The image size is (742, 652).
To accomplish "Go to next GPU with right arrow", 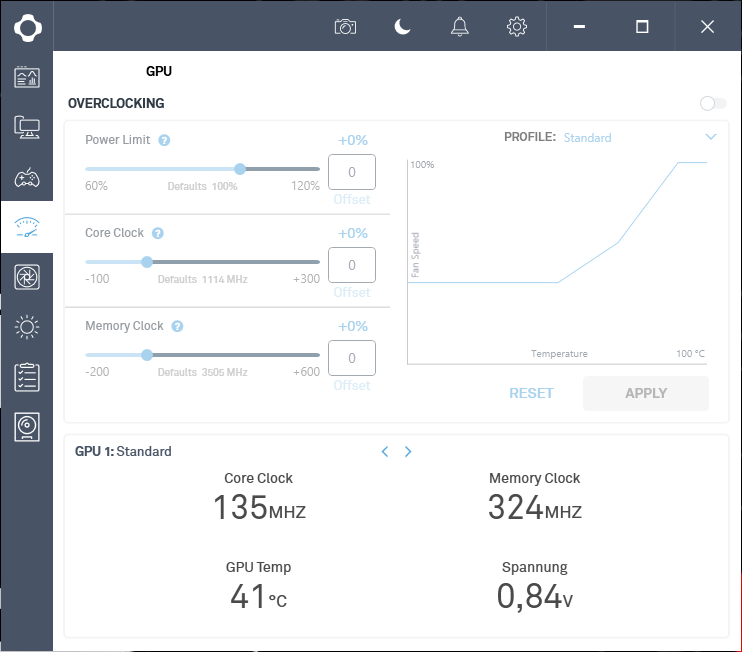I will click(408, 452).
